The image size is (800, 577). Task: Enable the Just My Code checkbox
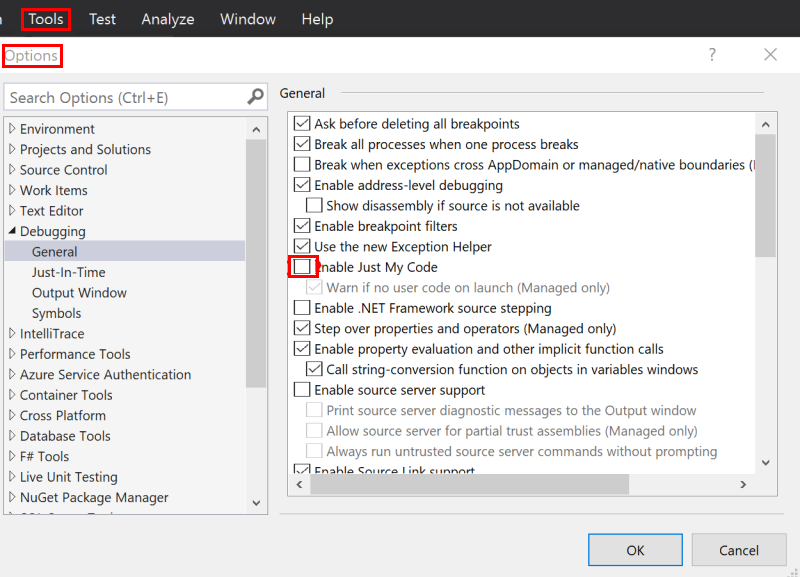[x=302, y=267]
